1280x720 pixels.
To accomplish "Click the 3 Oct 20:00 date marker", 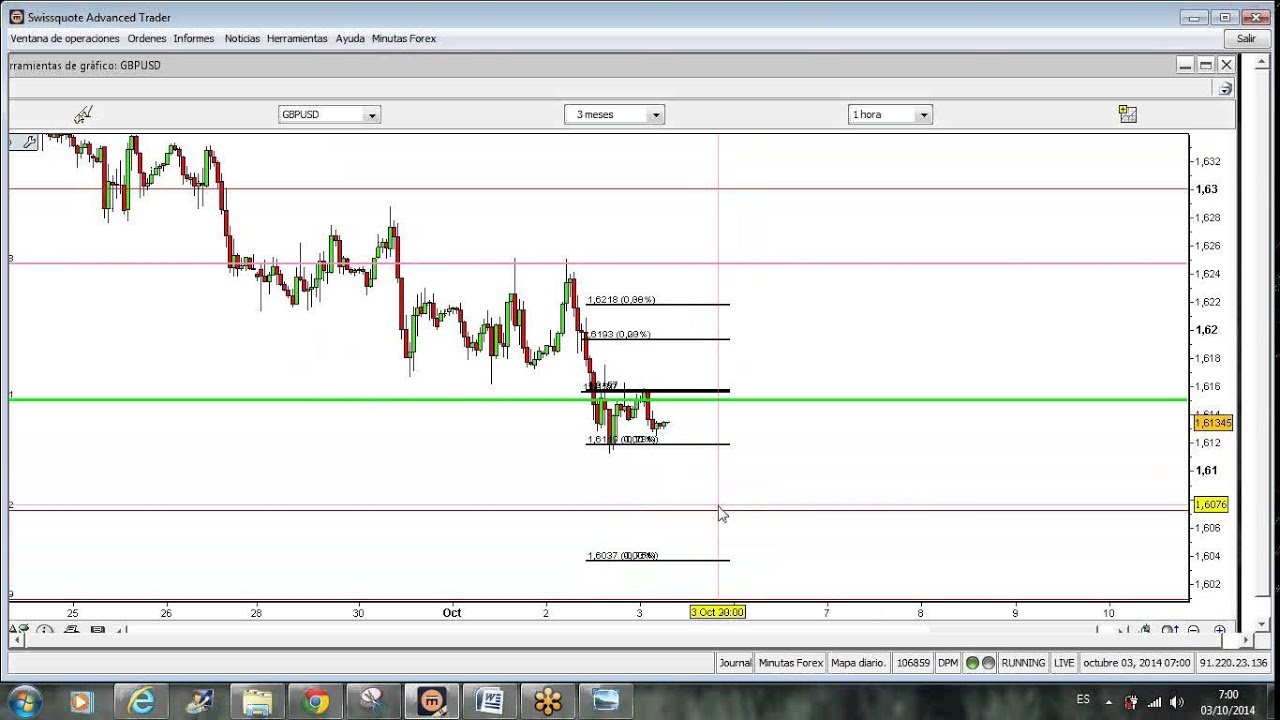I will (718, 612).
